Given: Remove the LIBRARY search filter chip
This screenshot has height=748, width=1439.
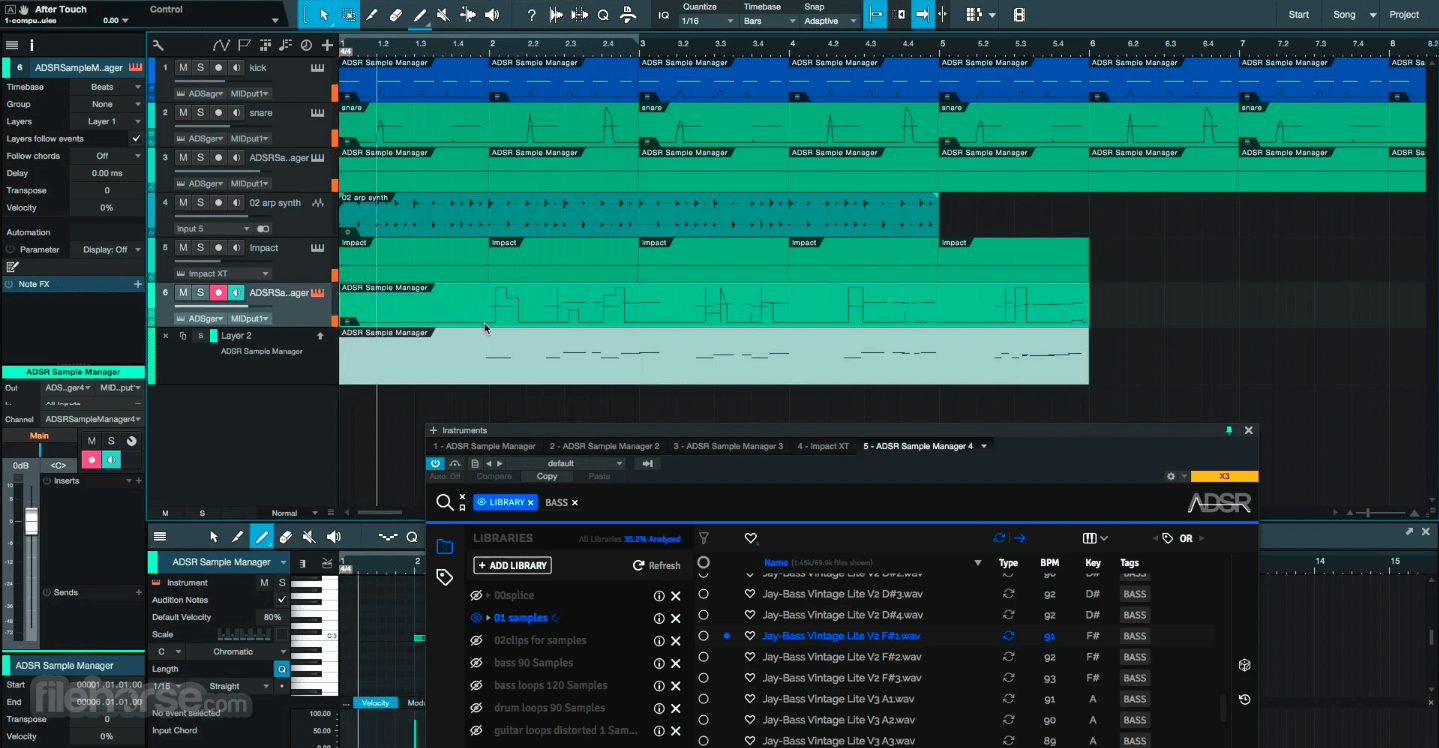Looking at the screenshot, I should click(x=530, y=503).
